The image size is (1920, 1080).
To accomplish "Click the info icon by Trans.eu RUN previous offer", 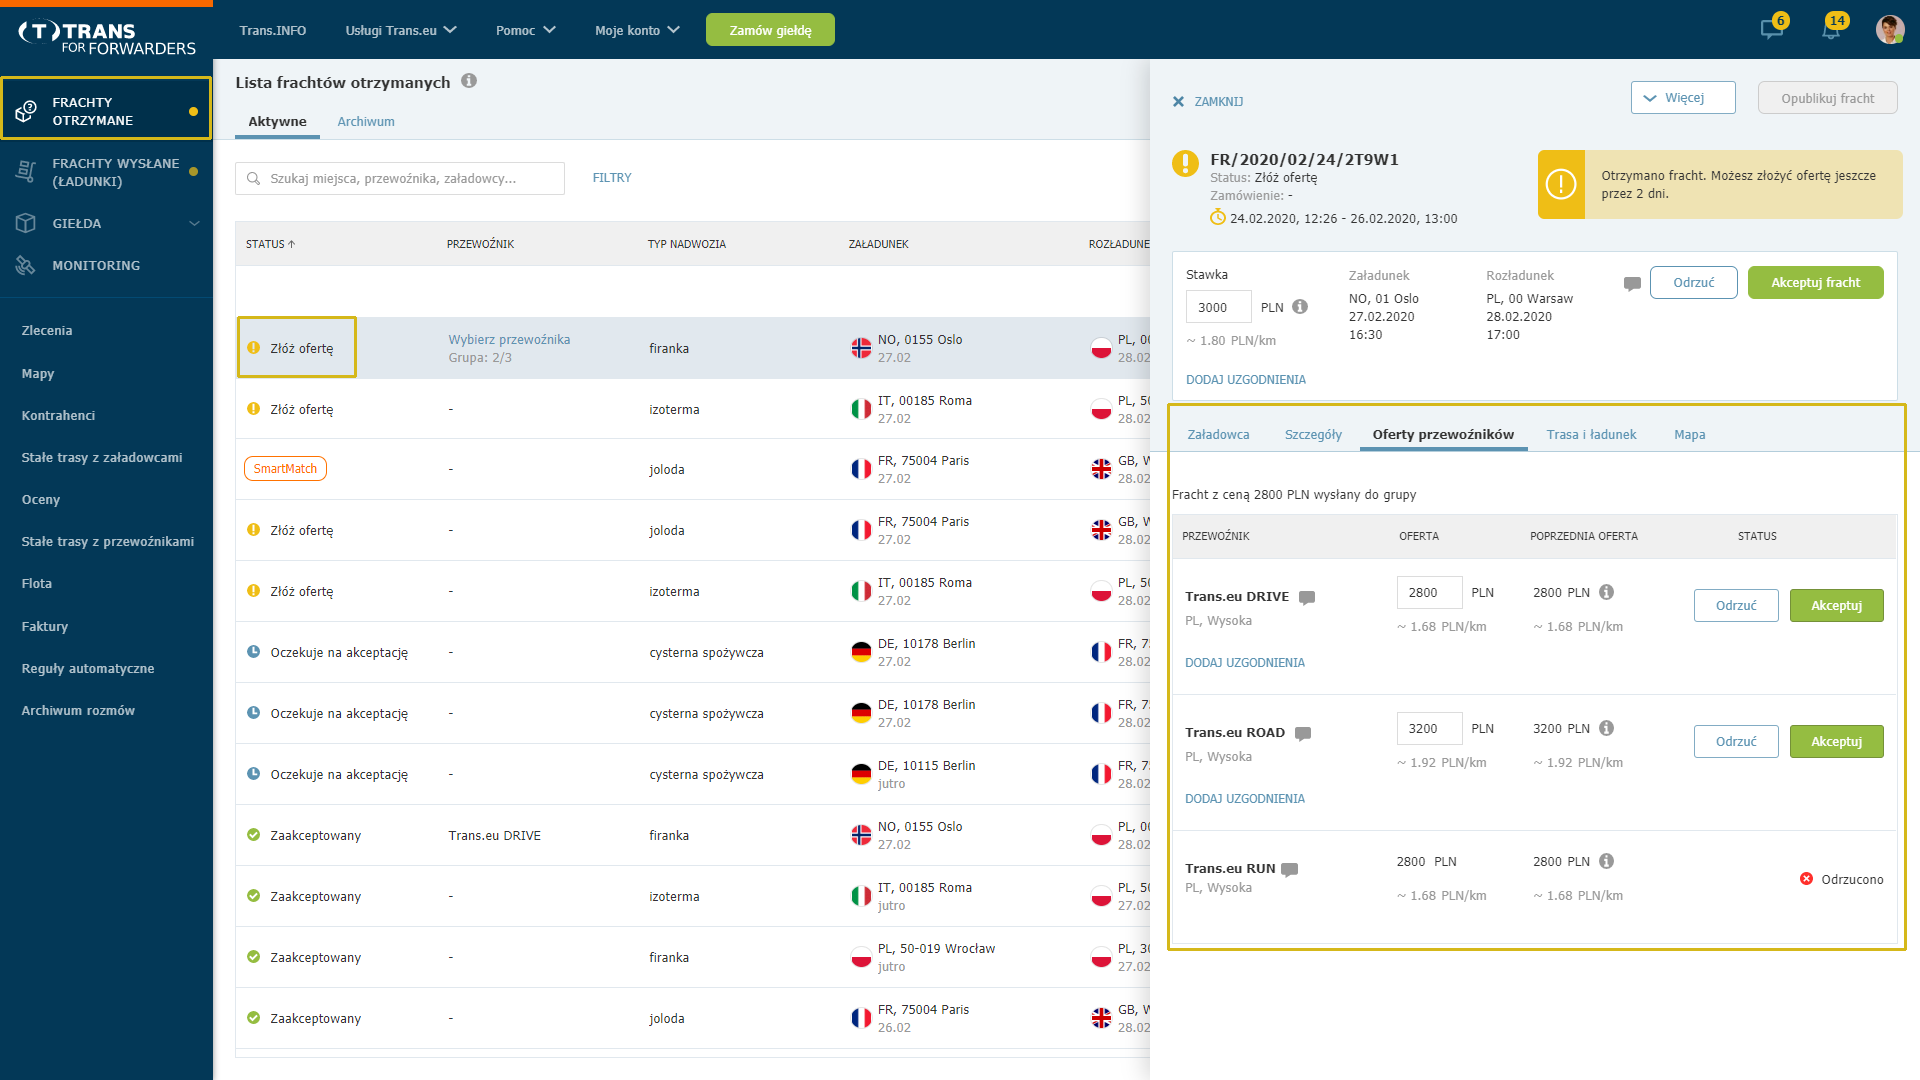I will (x=1606, y=861).
